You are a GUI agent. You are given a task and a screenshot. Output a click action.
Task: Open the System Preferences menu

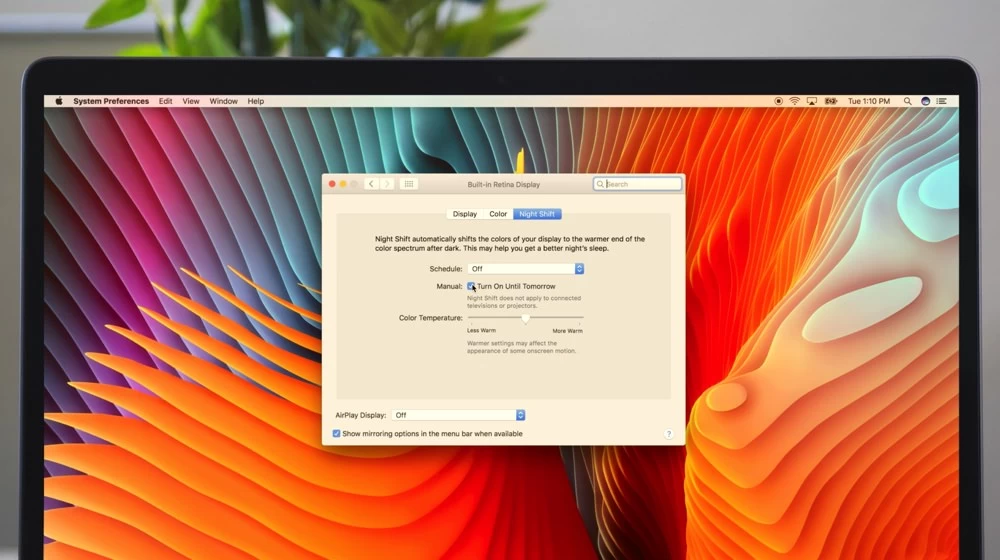[111, 101]
